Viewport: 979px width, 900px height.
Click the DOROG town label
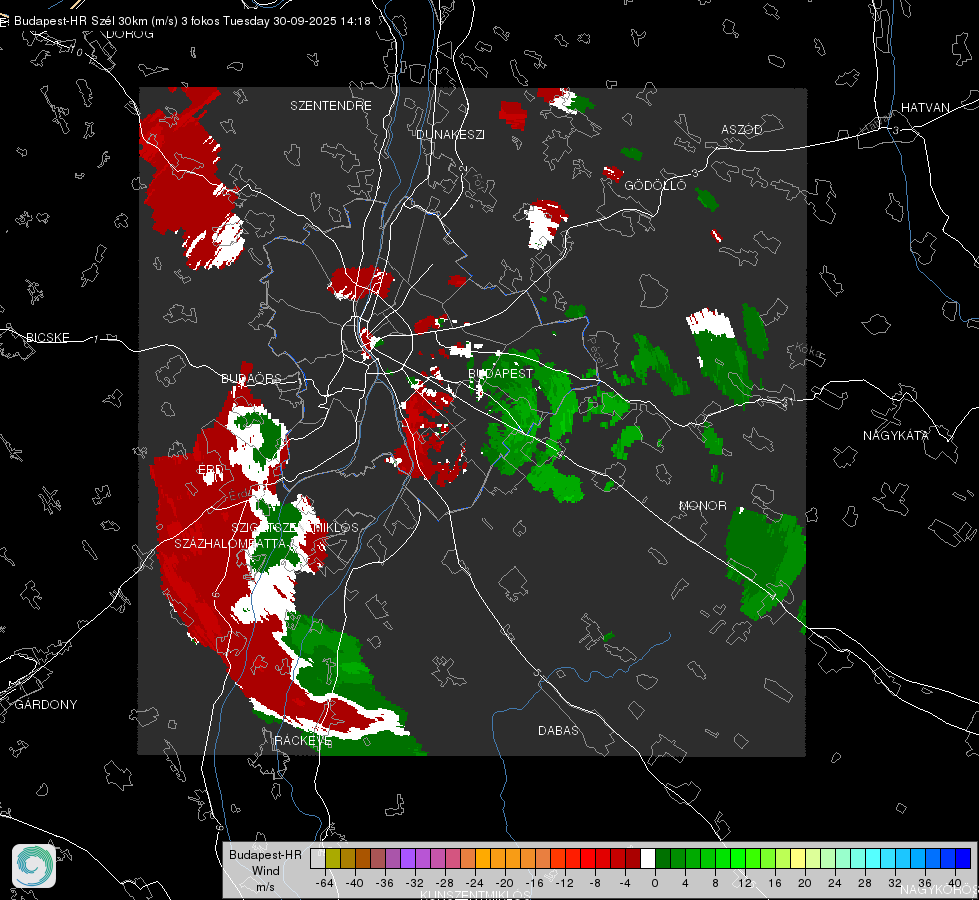(130, 34)
